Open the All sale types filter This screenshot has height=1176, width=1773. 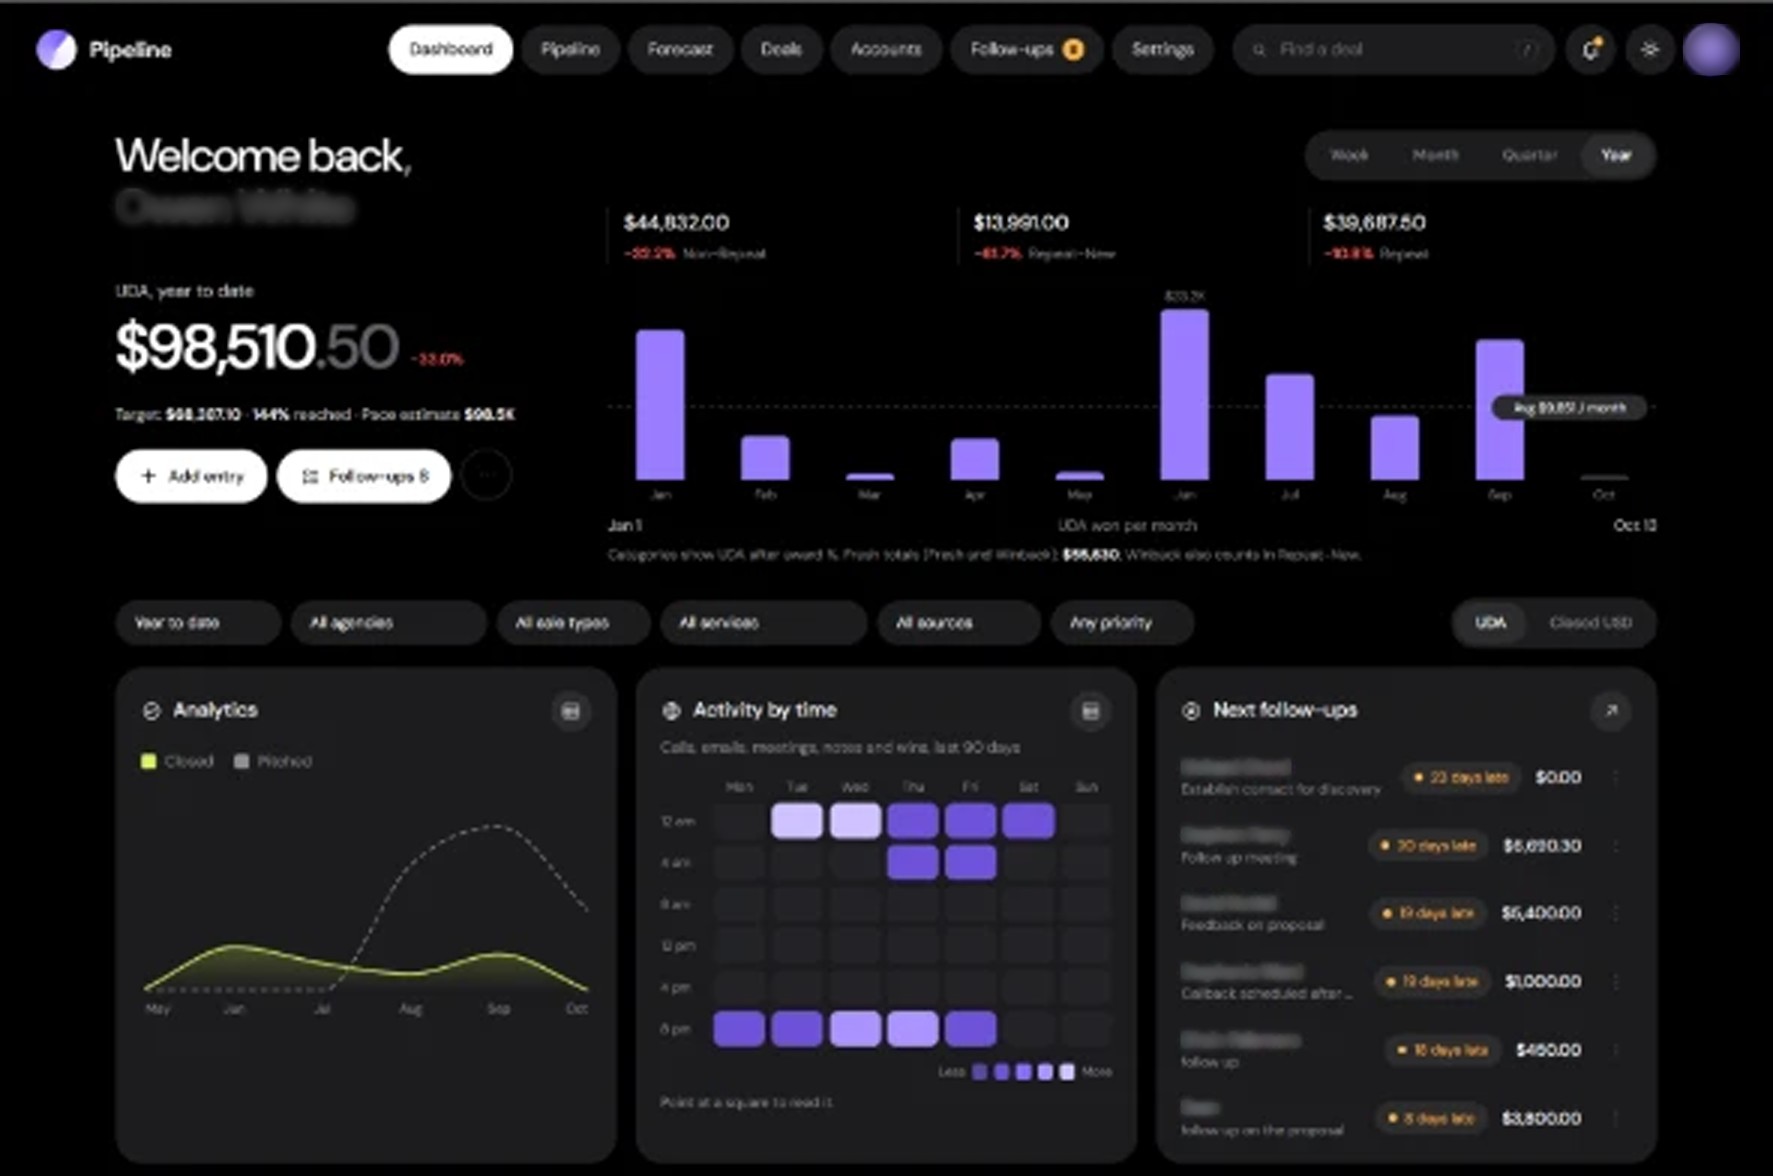[573, 622]
